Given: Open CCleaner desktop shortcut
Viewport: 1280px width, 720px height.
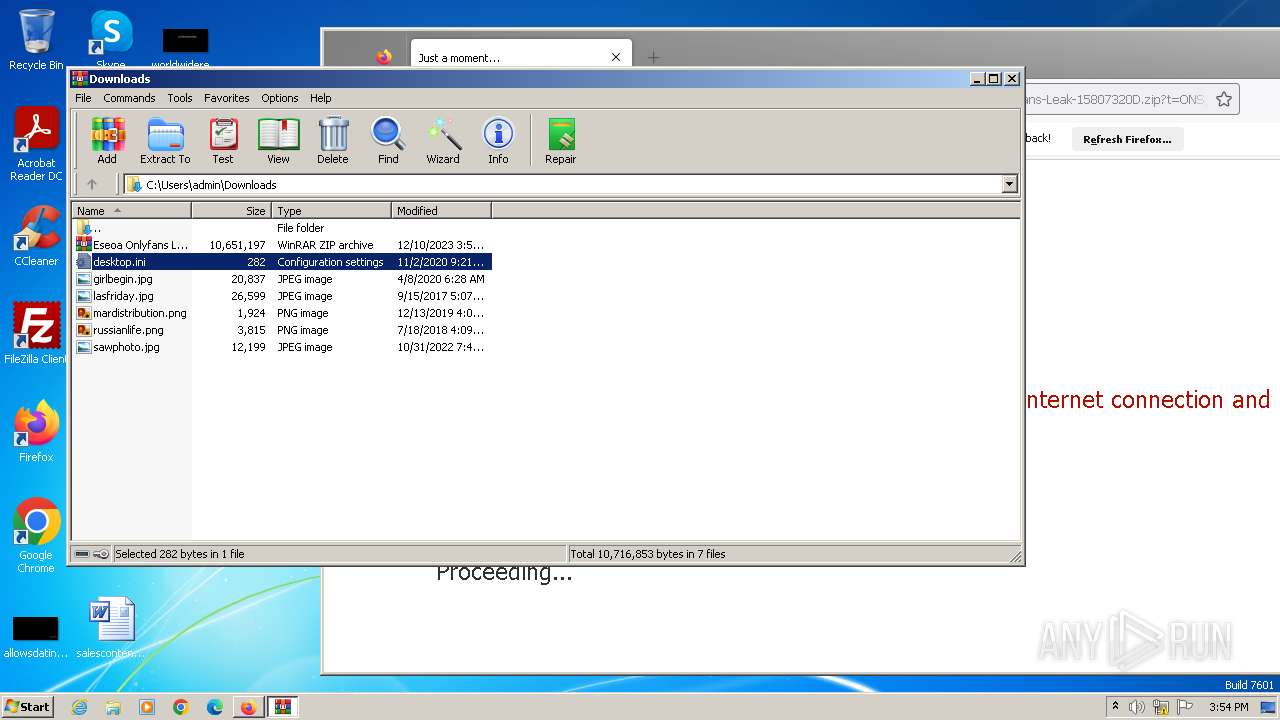Looking at the screenshot, I should tap(36, 236).
